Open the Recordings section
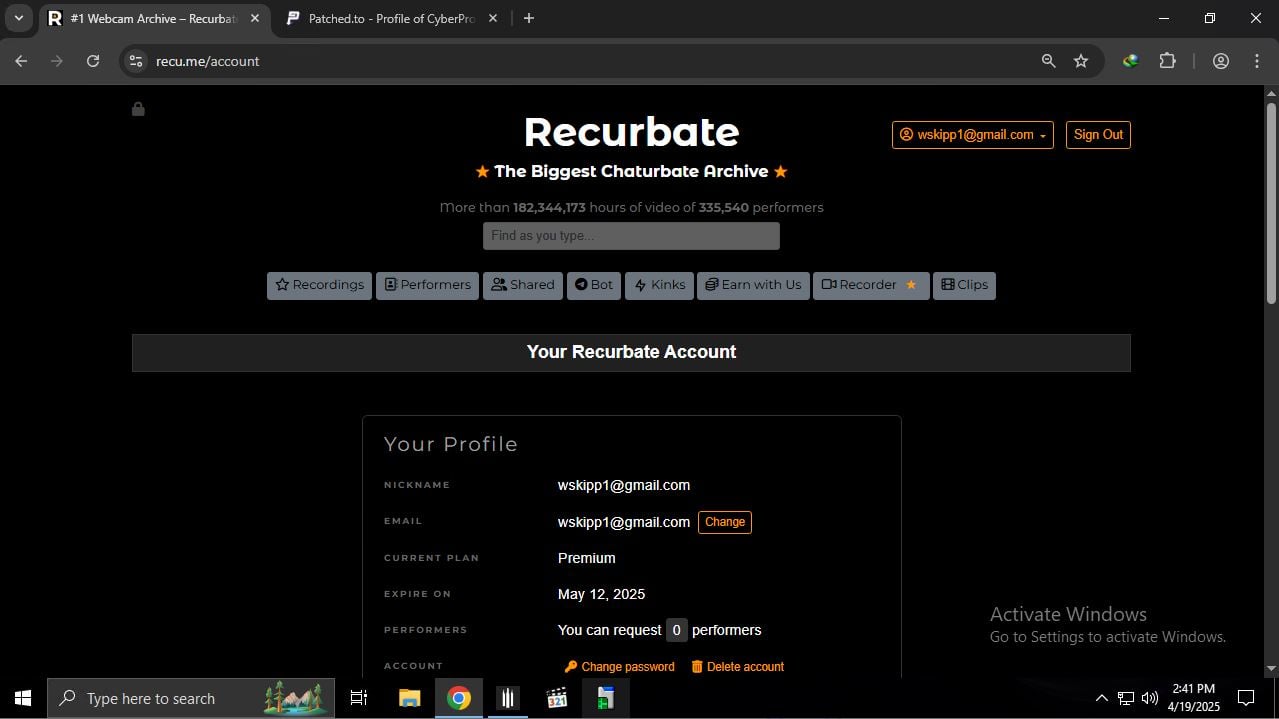Viewport: 1279px width, 719px height. click(319, 285)
